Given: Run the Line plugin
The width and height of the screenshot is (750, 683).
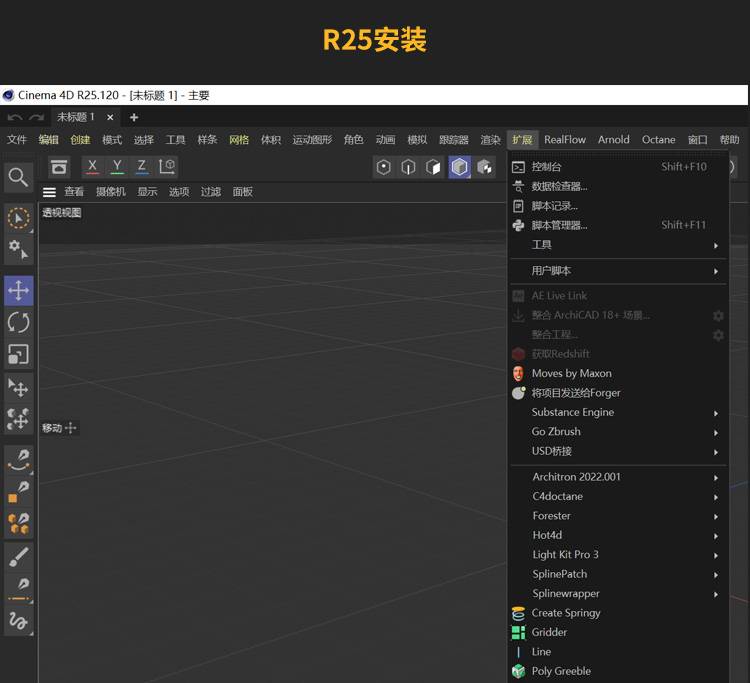Looking at the screenshot, I should click(x=618, y=652).
